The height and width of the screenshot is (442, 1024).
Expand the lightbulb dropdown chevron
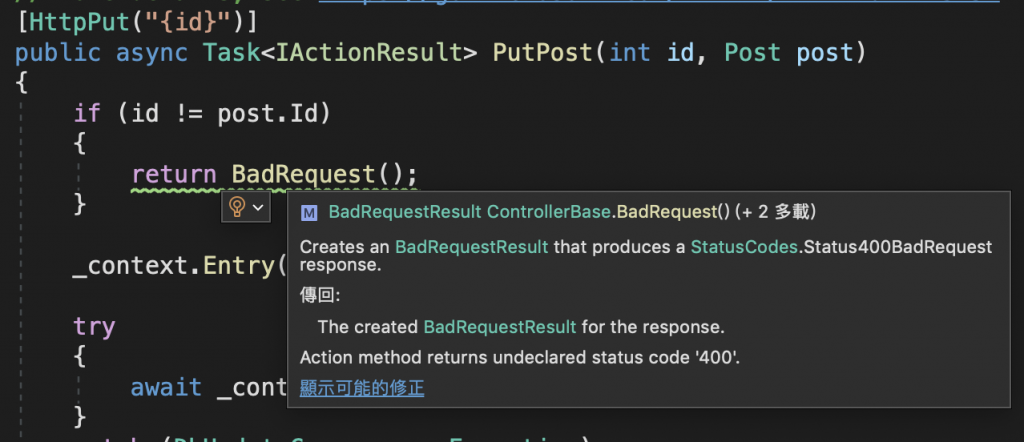[258, 207]
